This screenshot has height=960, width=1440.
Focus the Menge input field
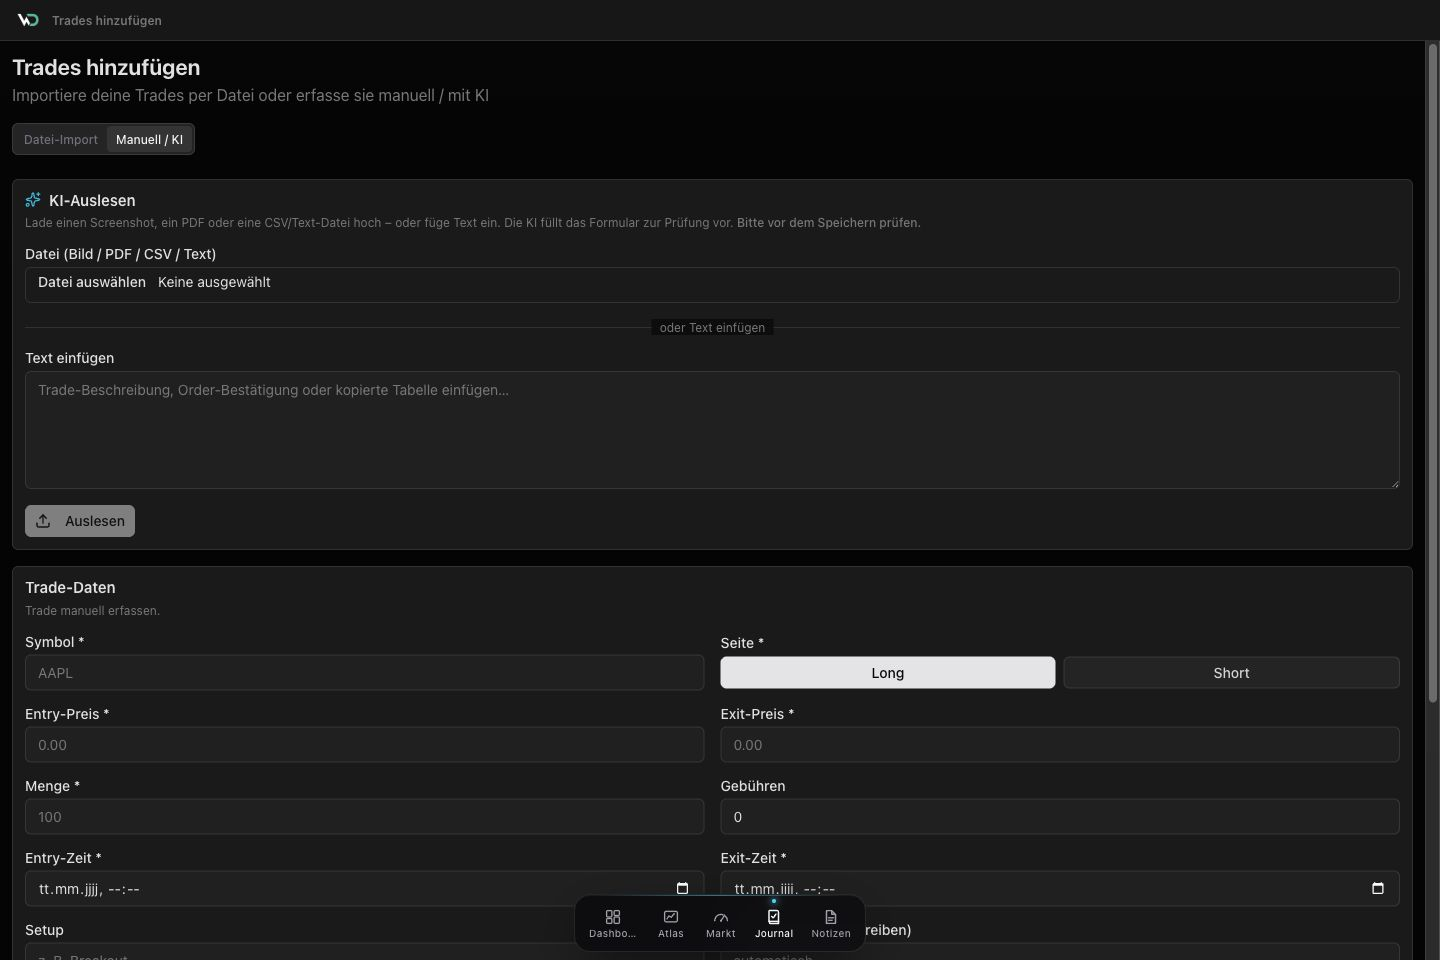point(364,817)
